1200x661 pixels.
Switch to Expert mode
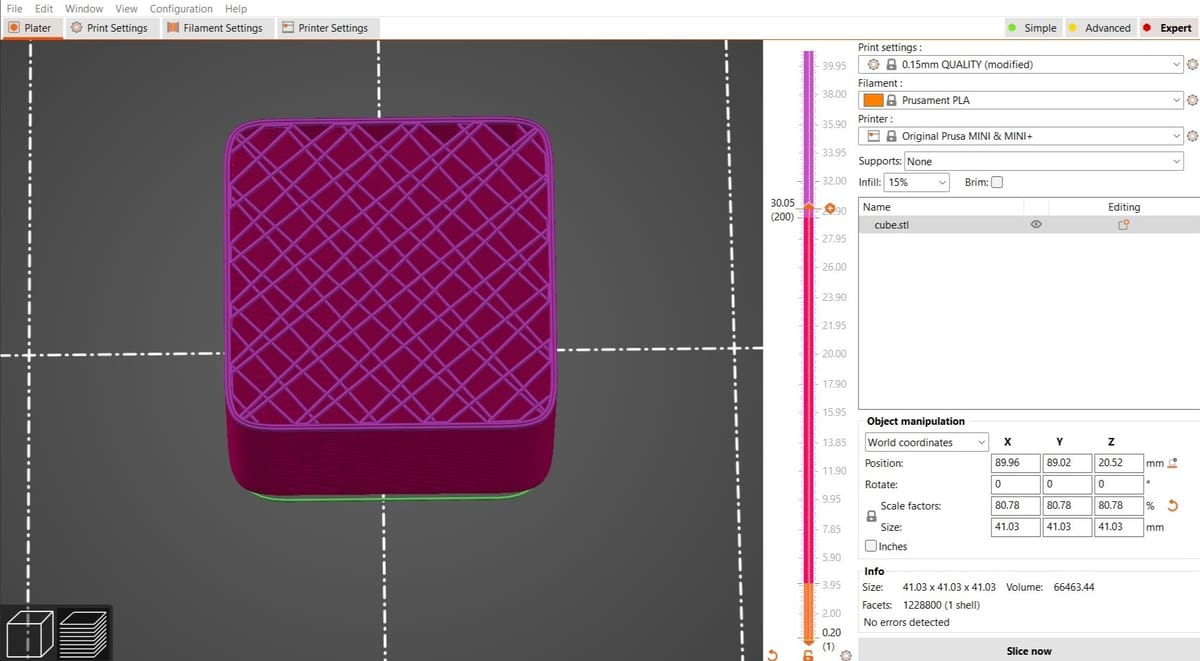pyautogui.click(x=1167, y=28)
